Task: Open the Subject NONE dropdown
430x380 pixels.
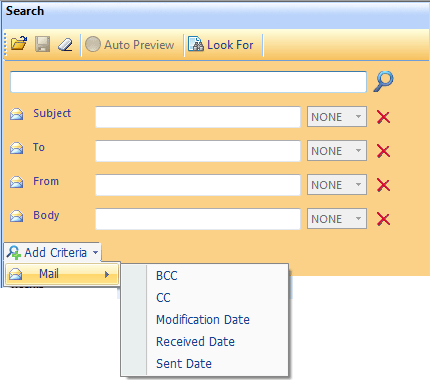Action: [x=337, y=117]
